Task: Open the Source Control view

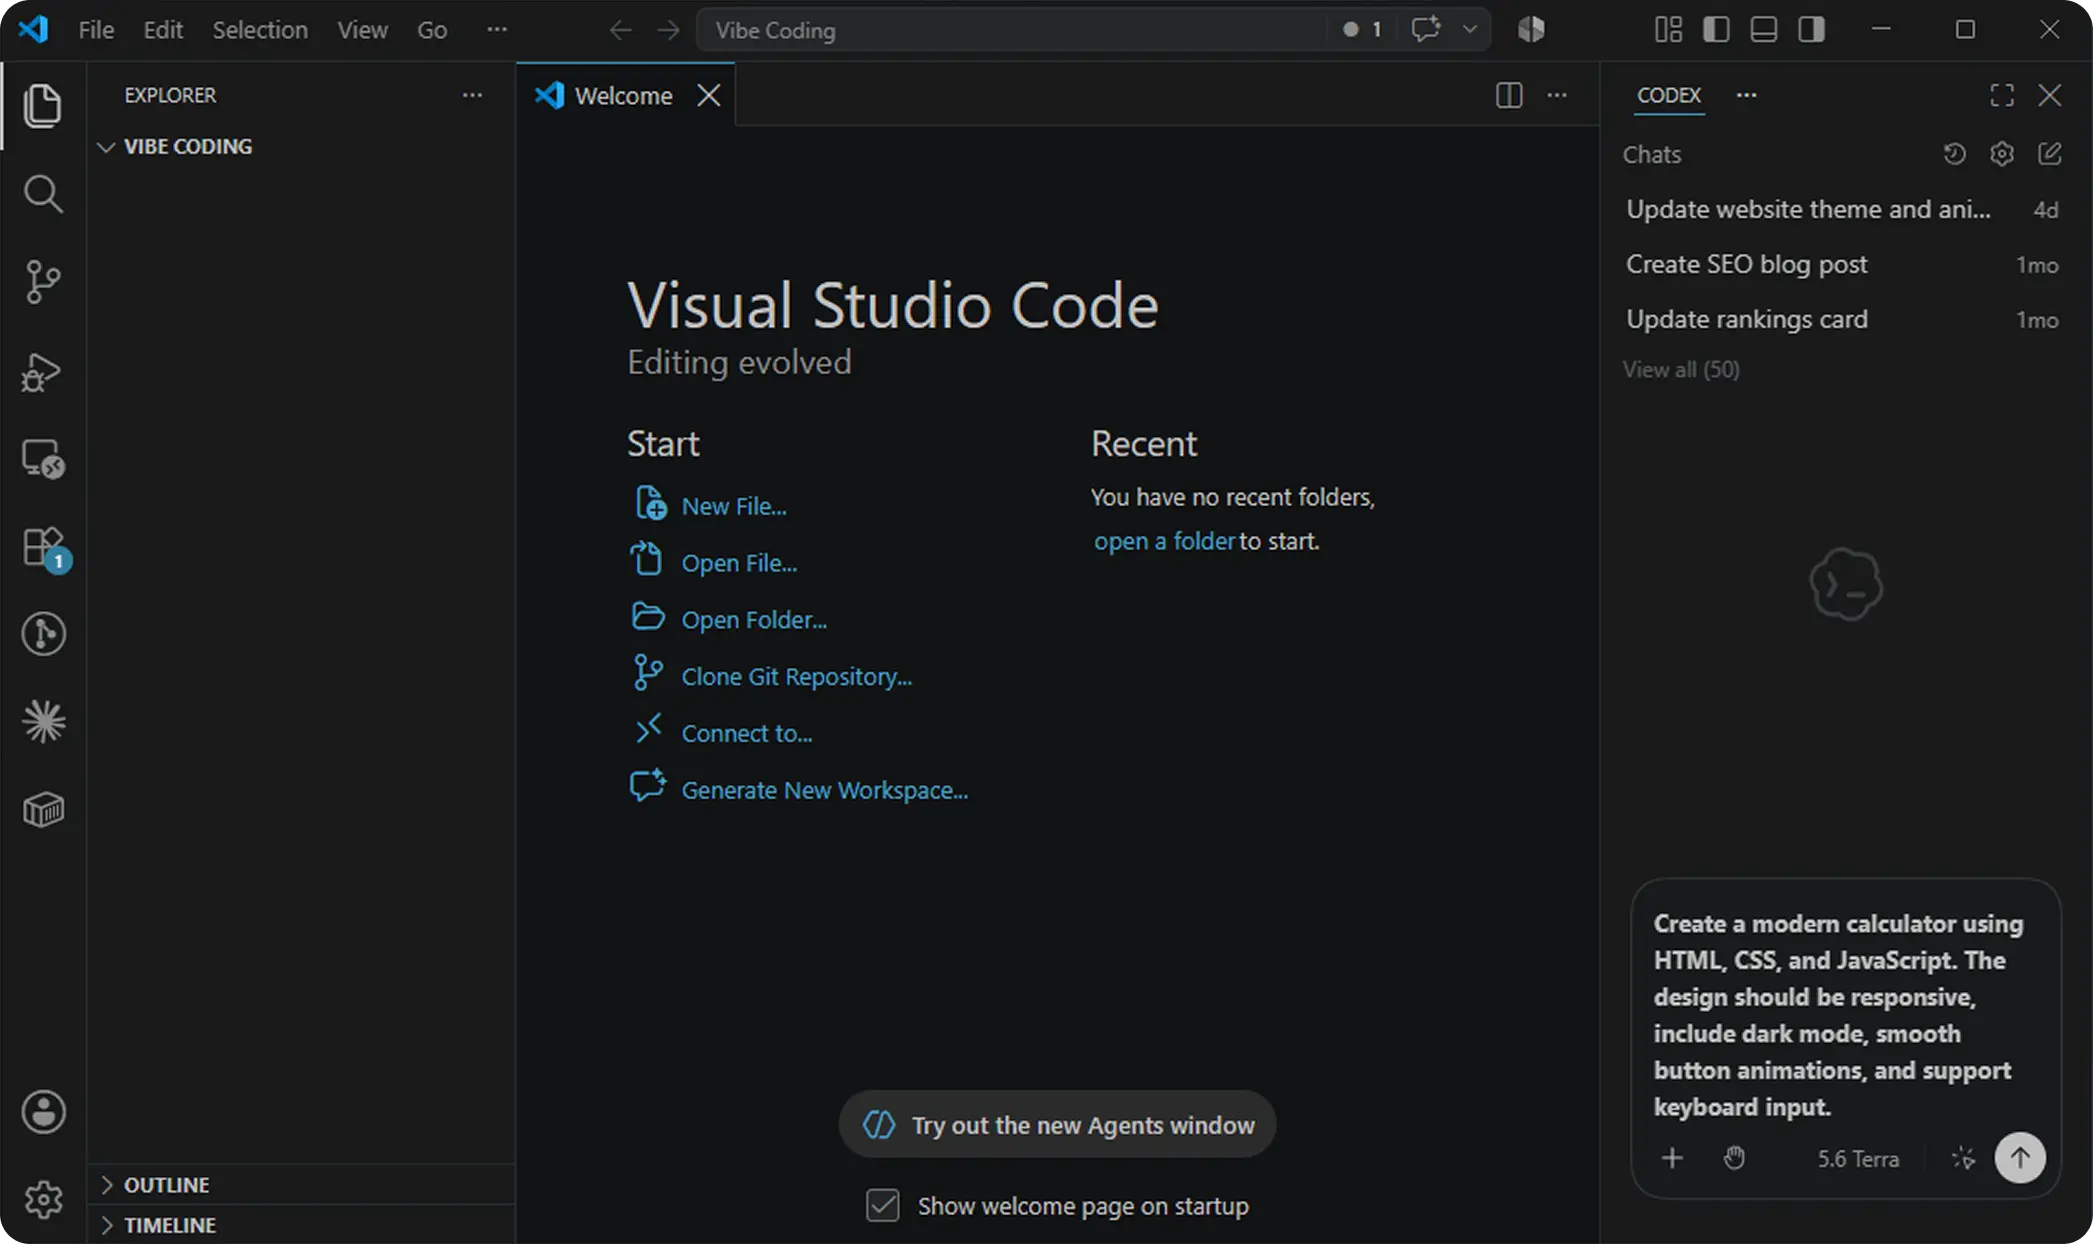Action: 42,282
